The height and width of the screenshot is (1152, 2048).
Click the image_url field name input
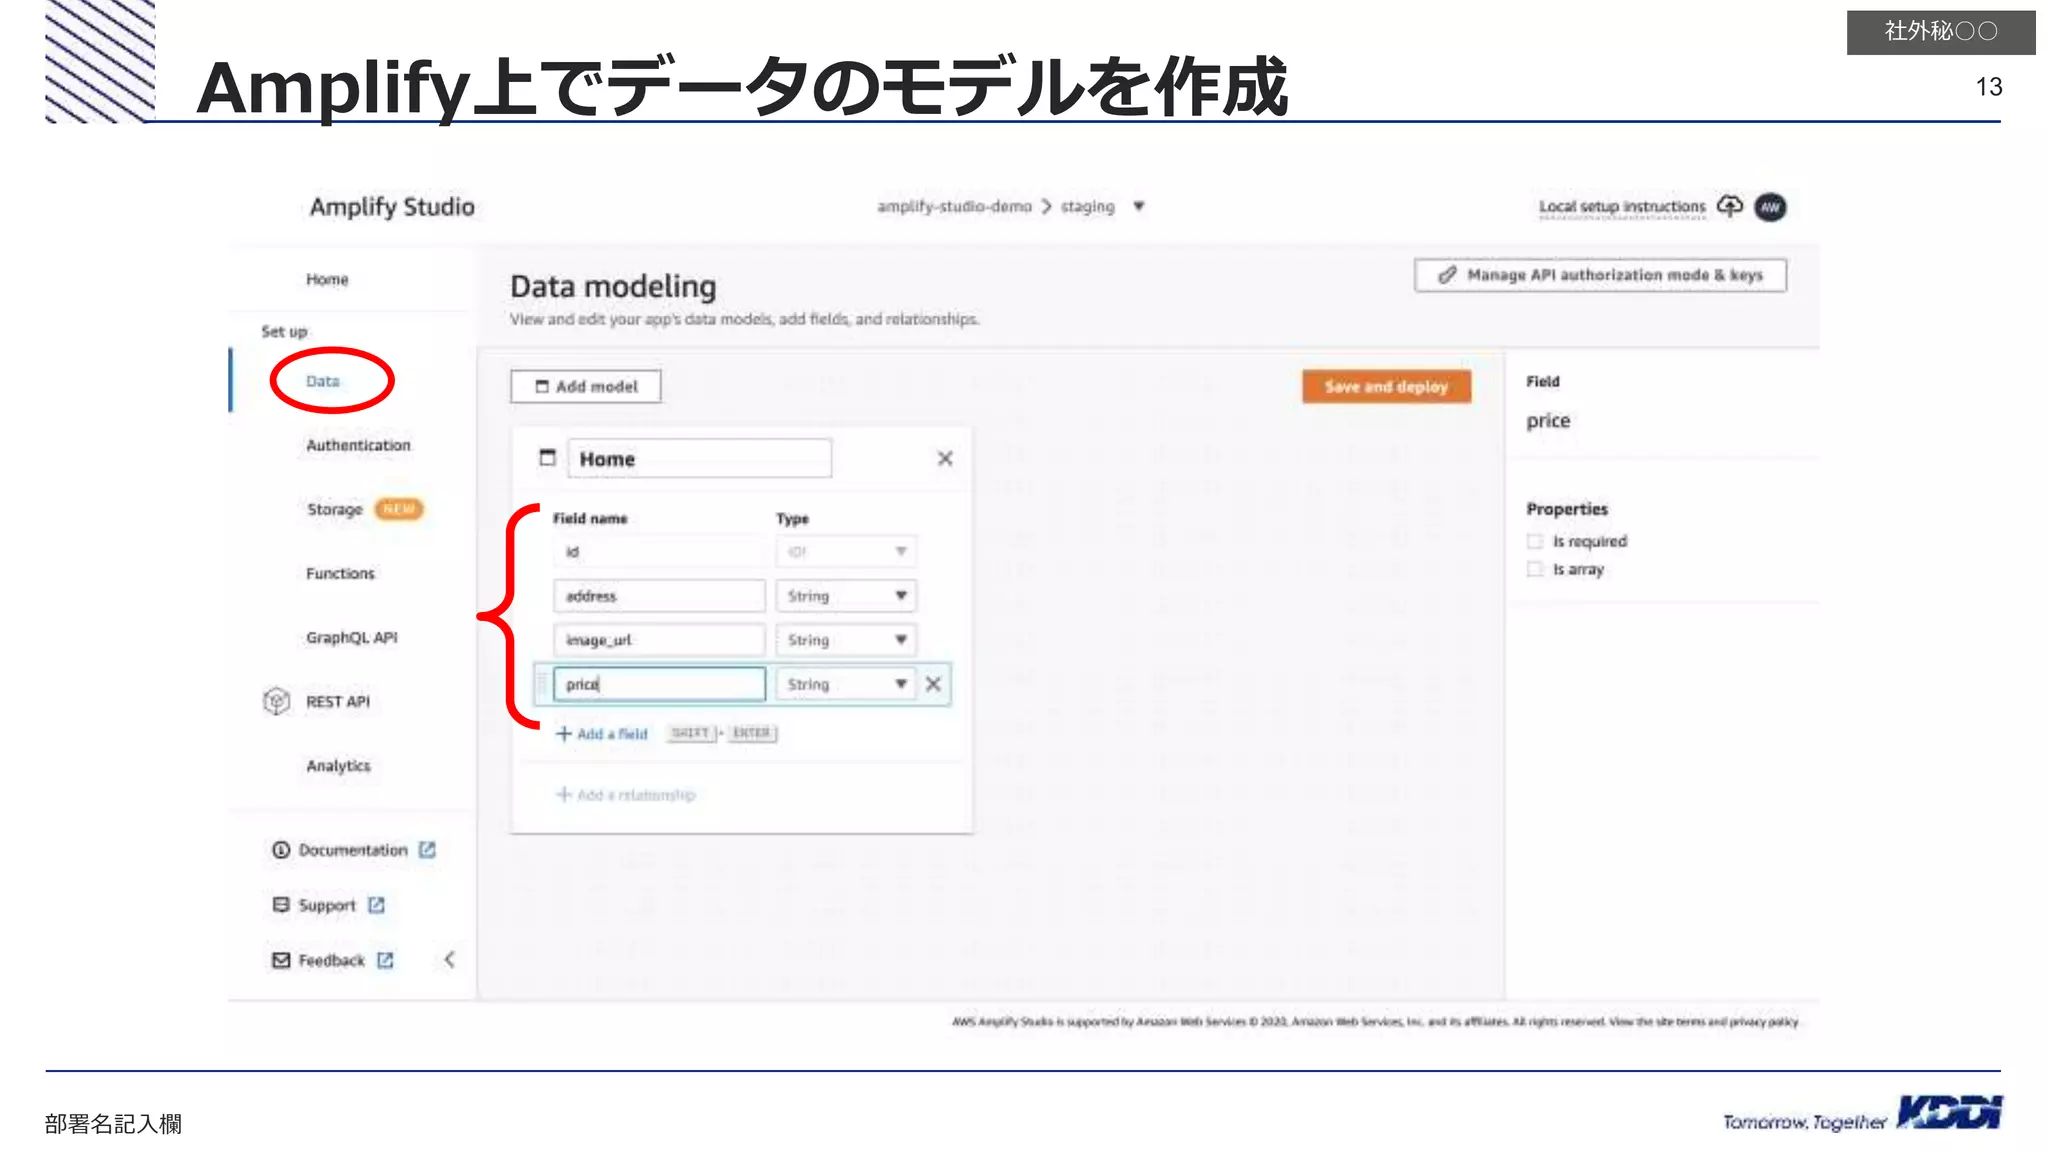659,640
